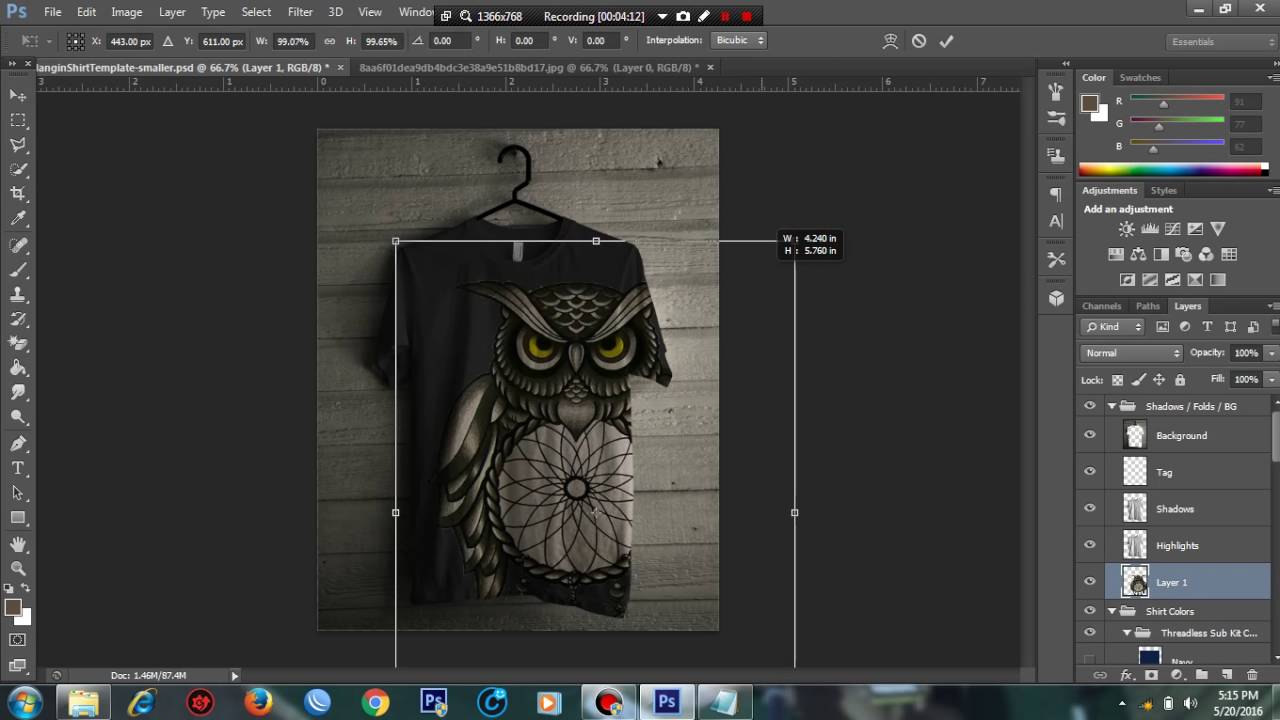Select the History Brush tool
Viewport: 1280px width, 720px height.
(18, 319)
